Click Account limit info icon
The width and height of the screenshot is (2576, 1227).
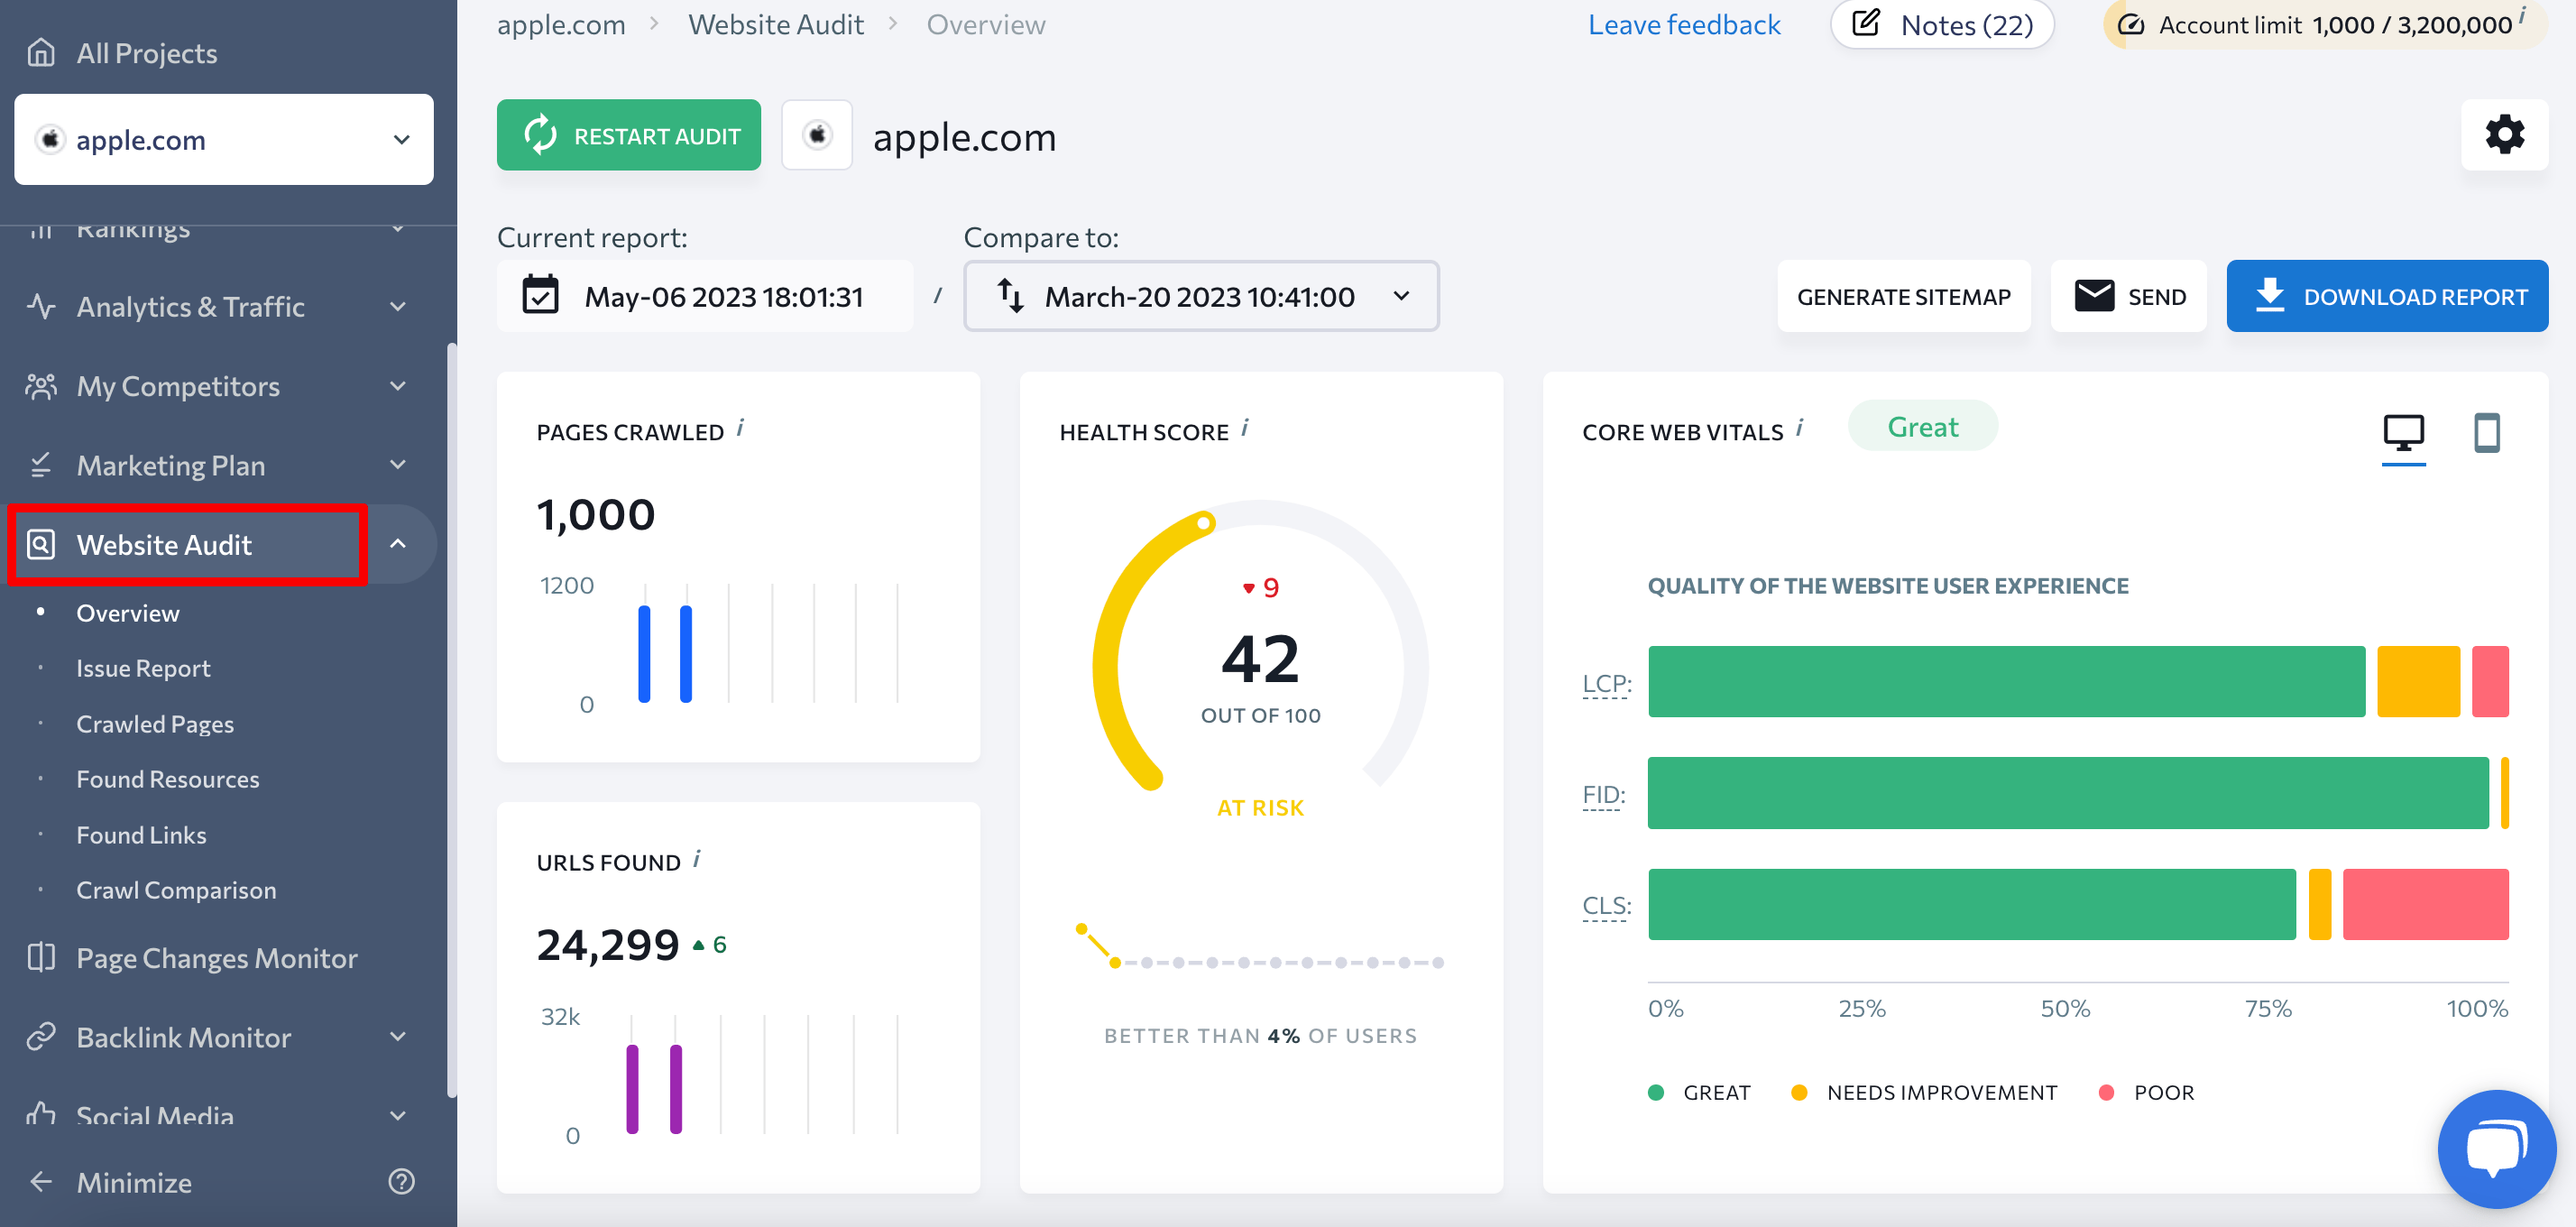[2521, 14]
